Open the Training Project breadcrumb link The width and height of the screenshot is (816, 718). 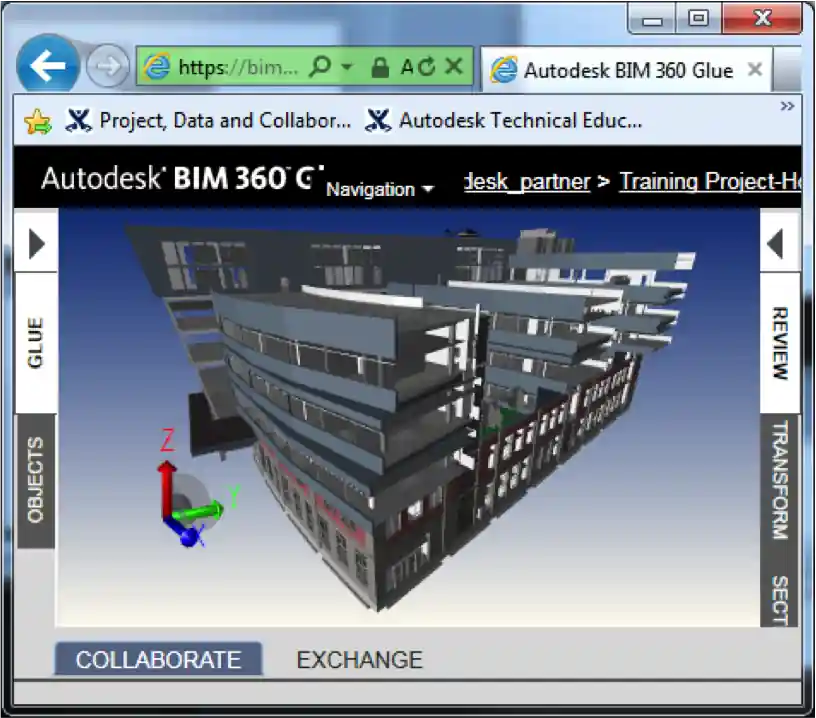click(x=710, y=181)
